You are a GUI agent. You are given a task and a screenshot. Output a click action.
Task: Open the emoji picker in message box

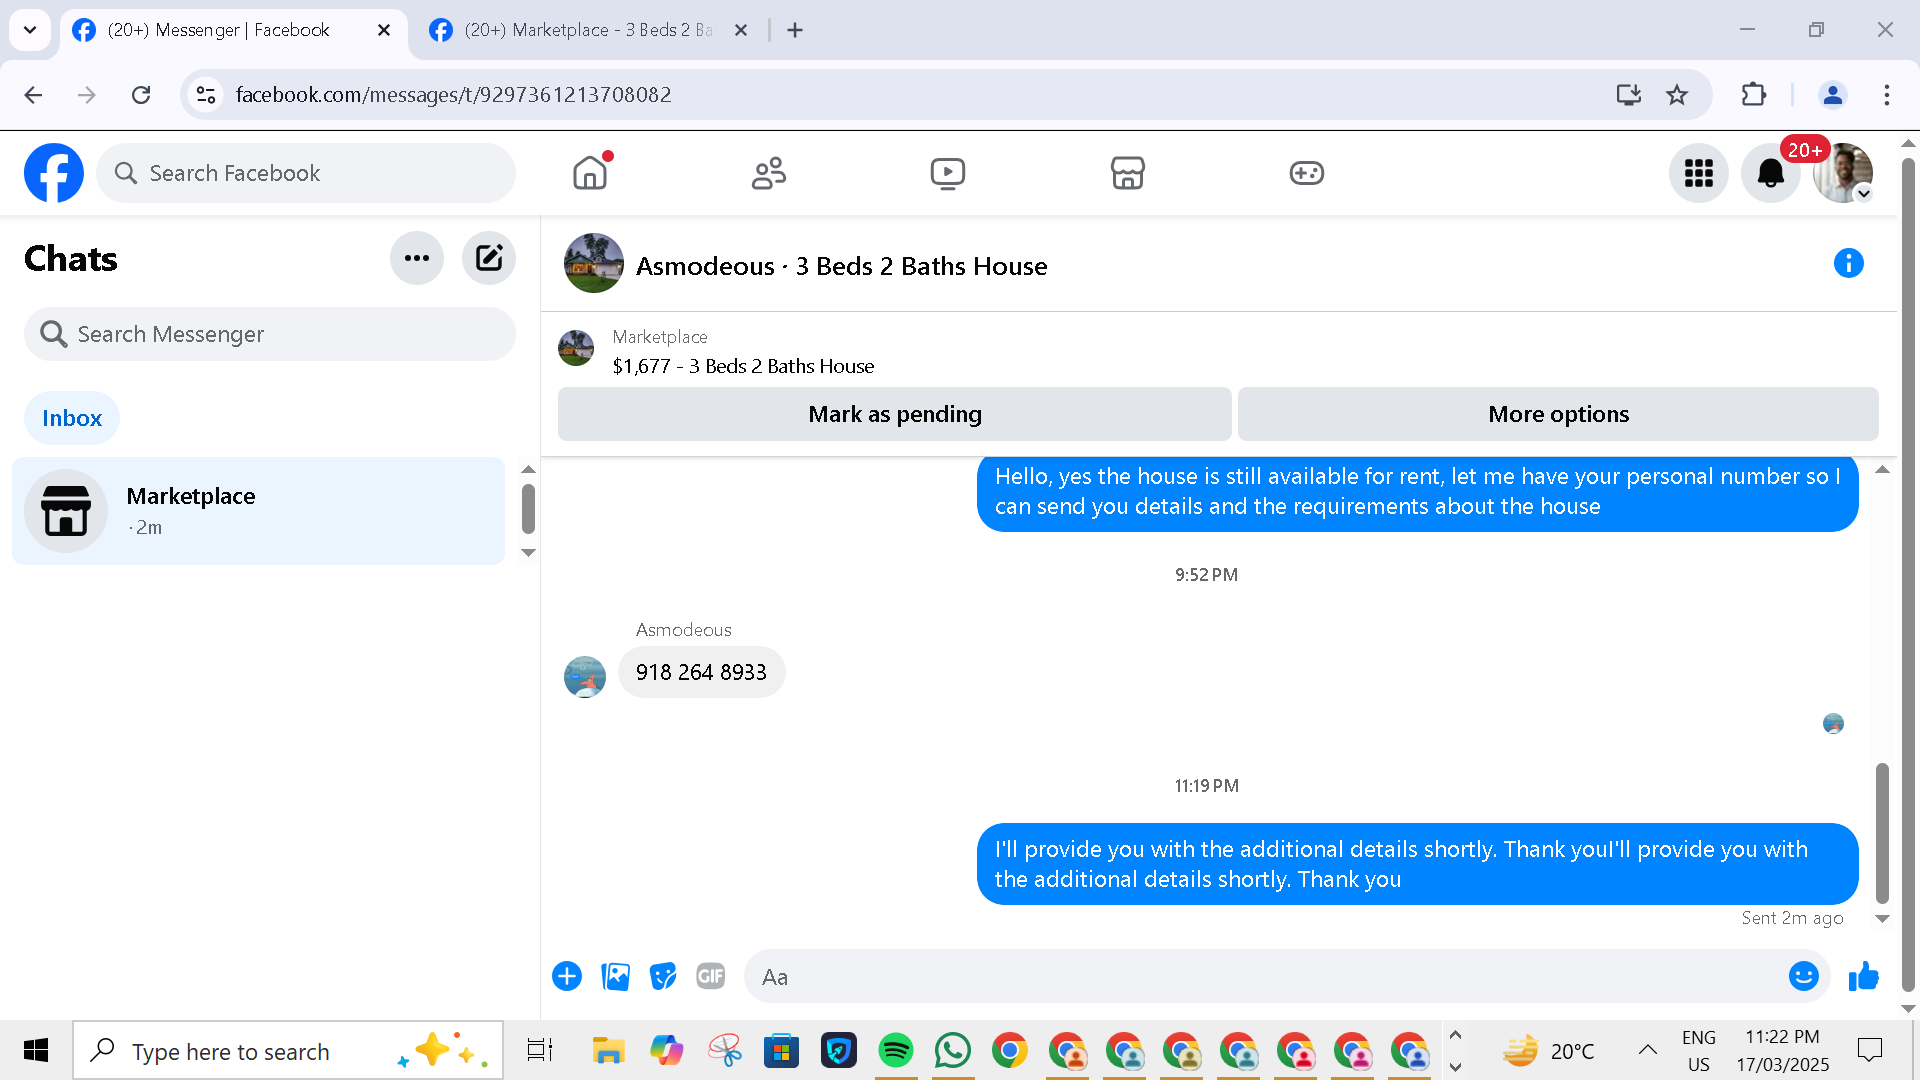coord(1803,976)
